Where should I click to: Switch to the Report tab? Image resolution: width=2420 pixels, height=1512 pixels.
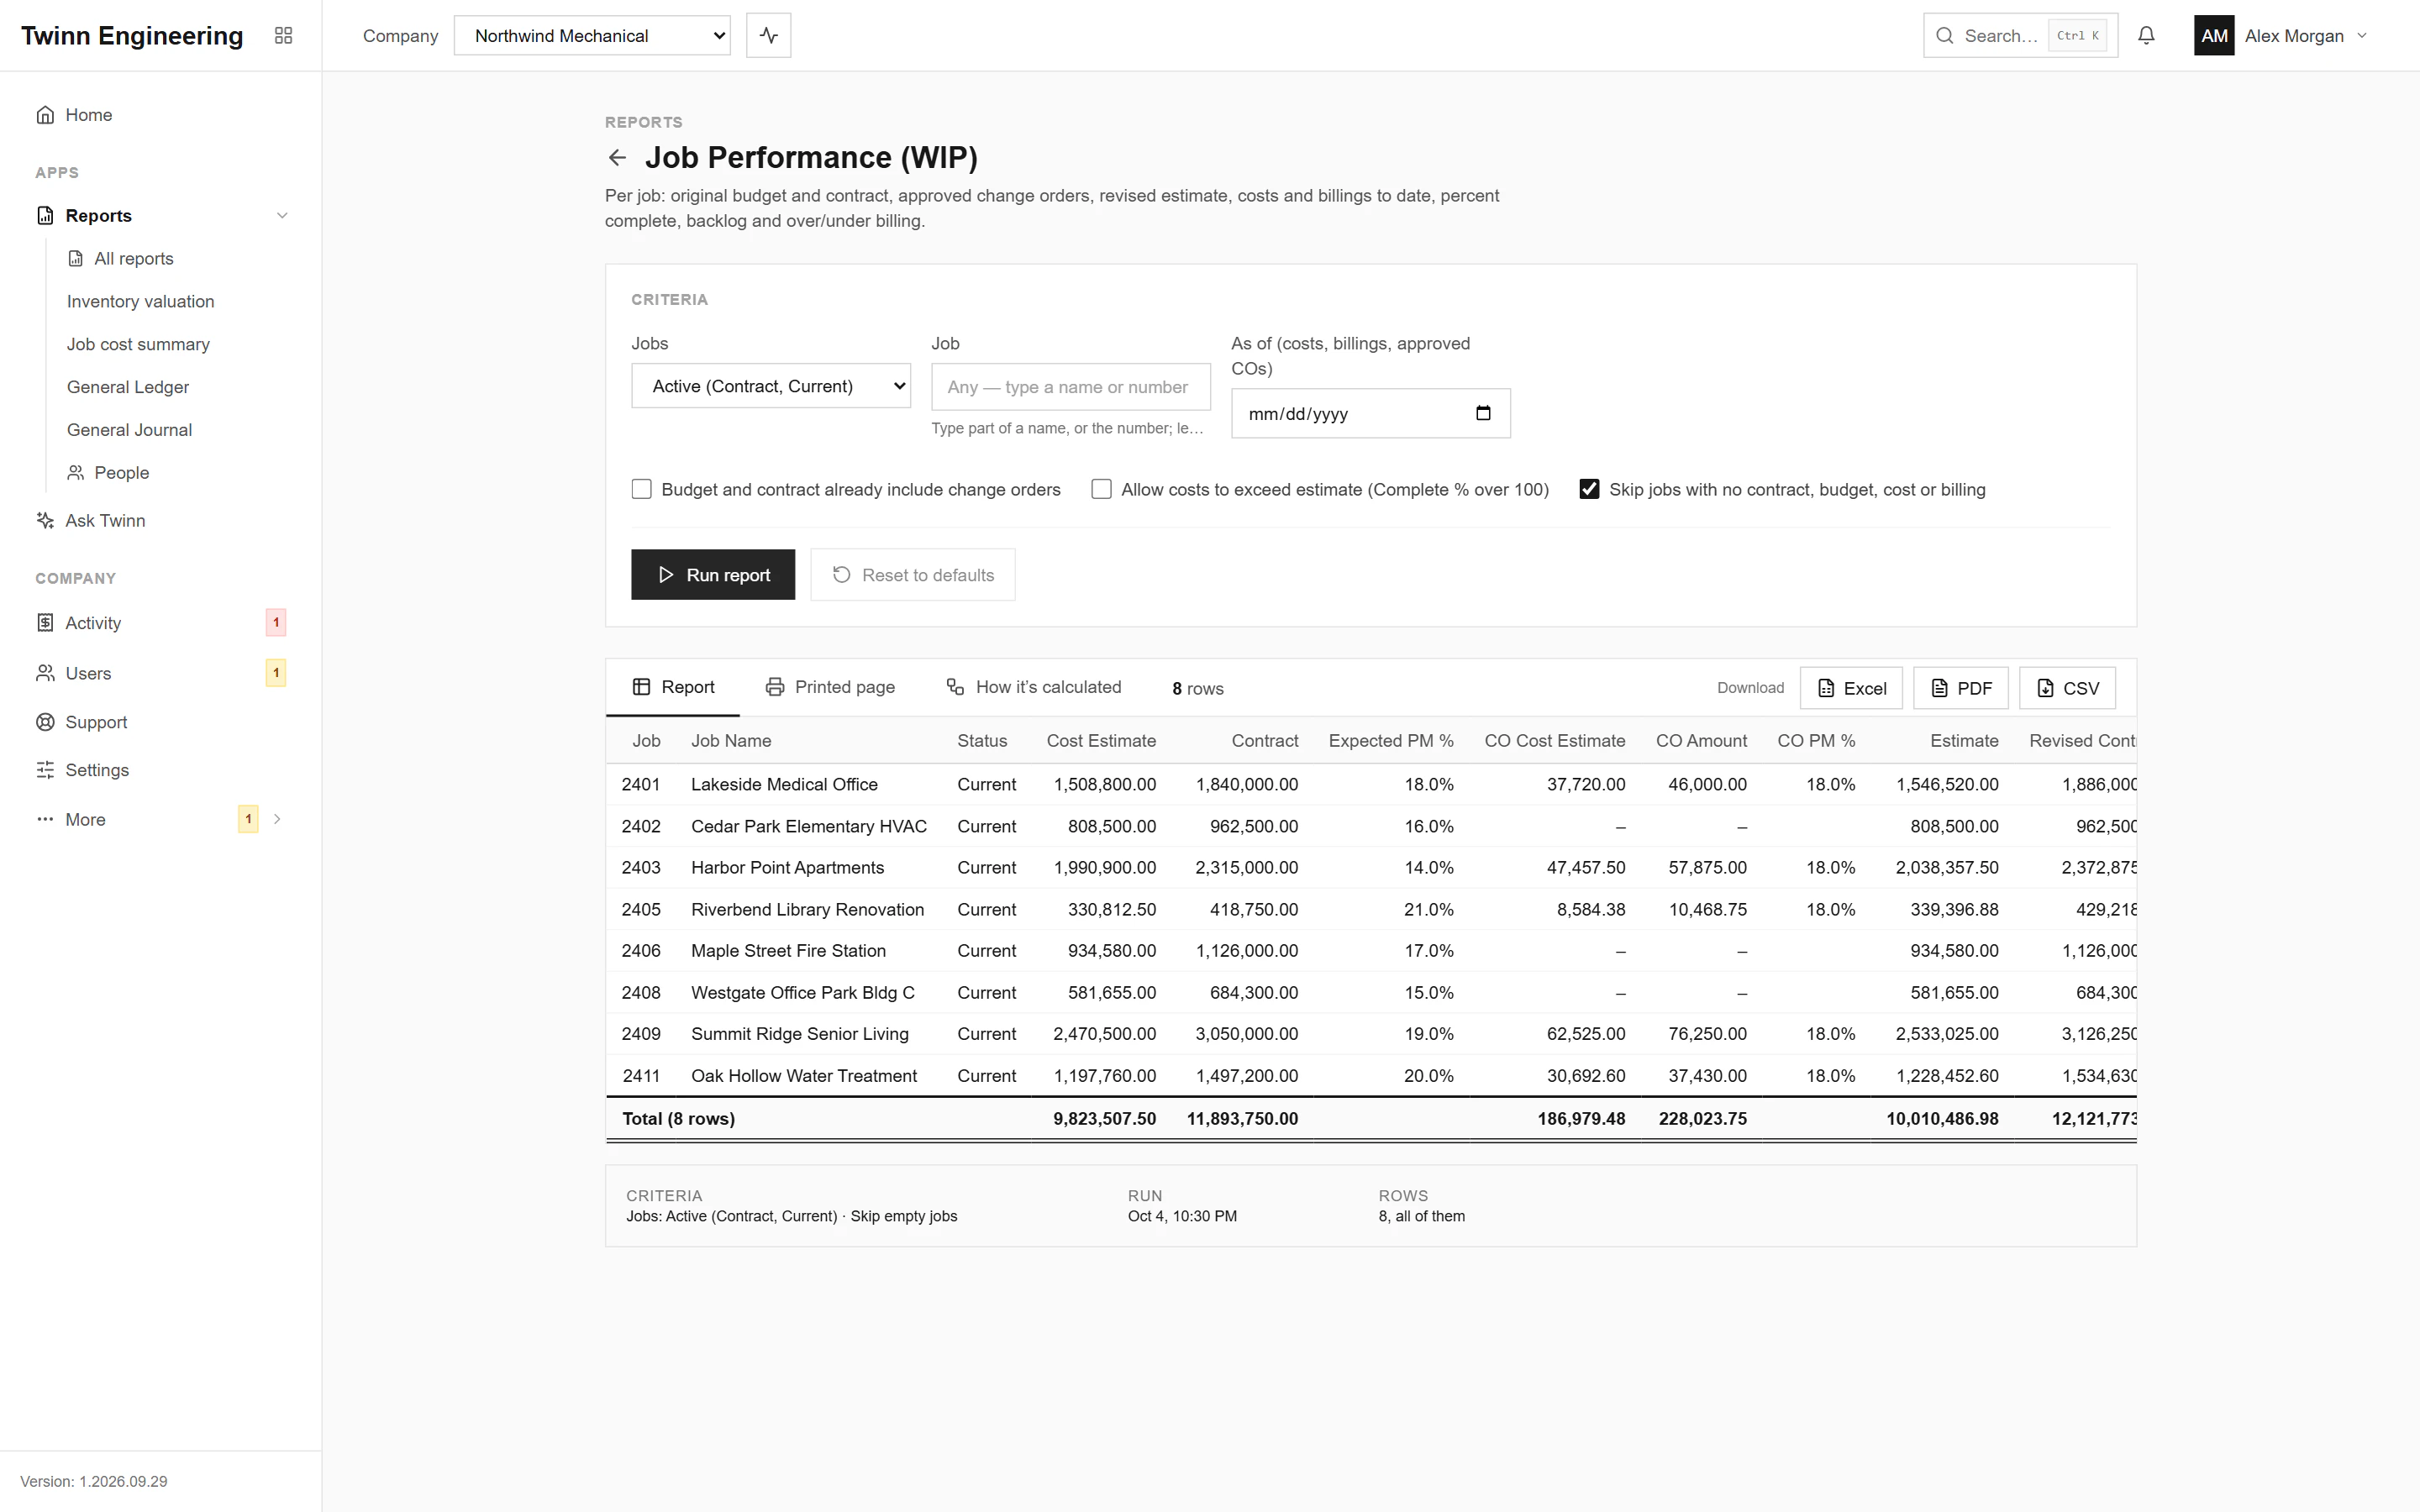tap(673, 687)
